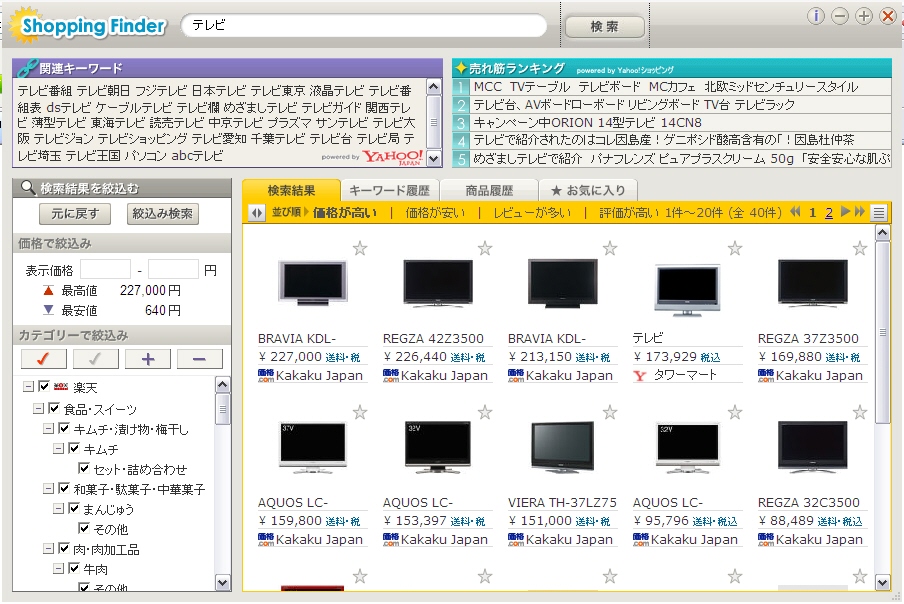Click the 検索 search button

point(604,27)
